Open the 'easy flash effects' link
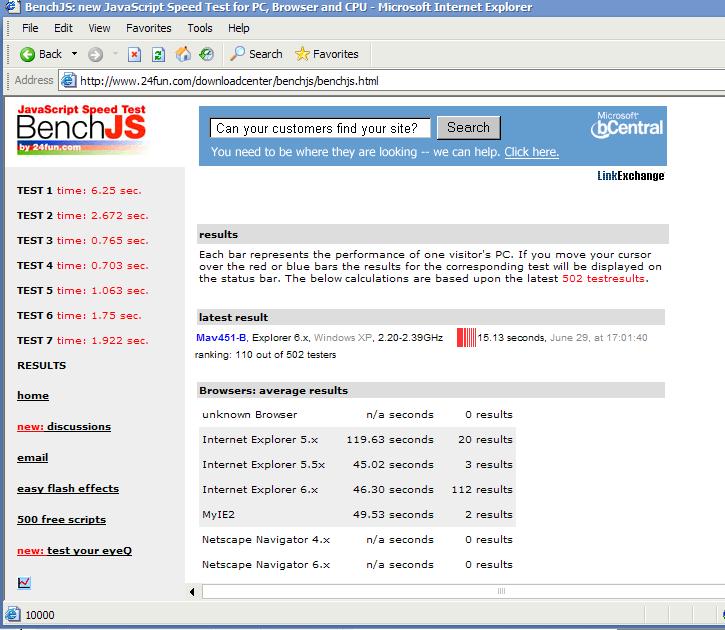 point(68,489)
